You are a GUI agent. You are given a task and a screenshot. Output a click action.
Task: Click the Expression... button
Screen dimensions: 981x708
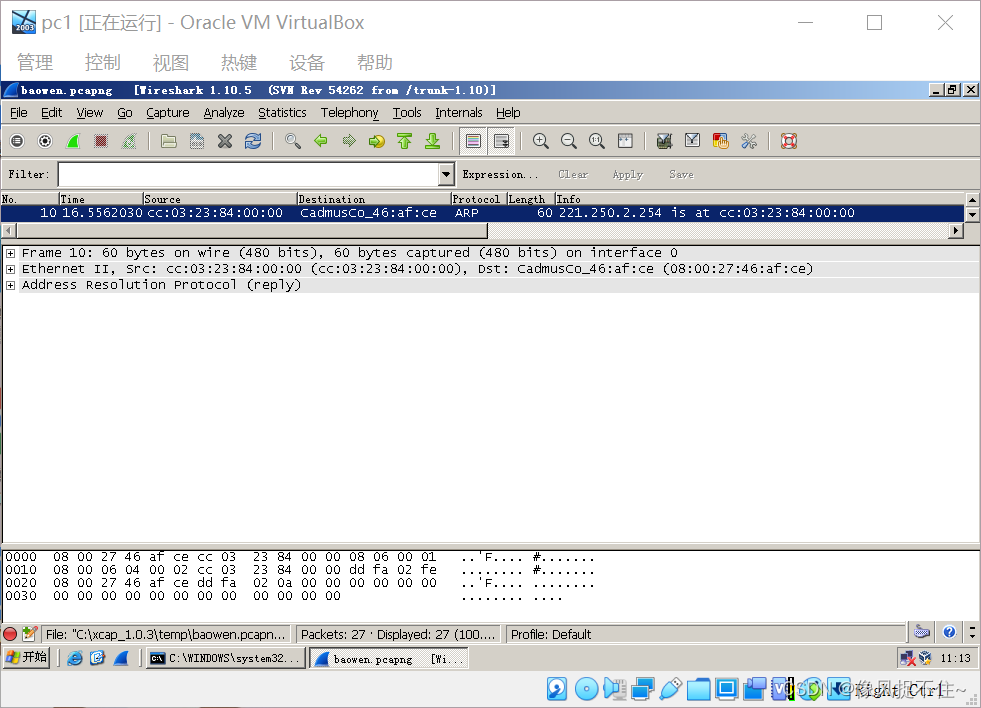tap(500, 174)
